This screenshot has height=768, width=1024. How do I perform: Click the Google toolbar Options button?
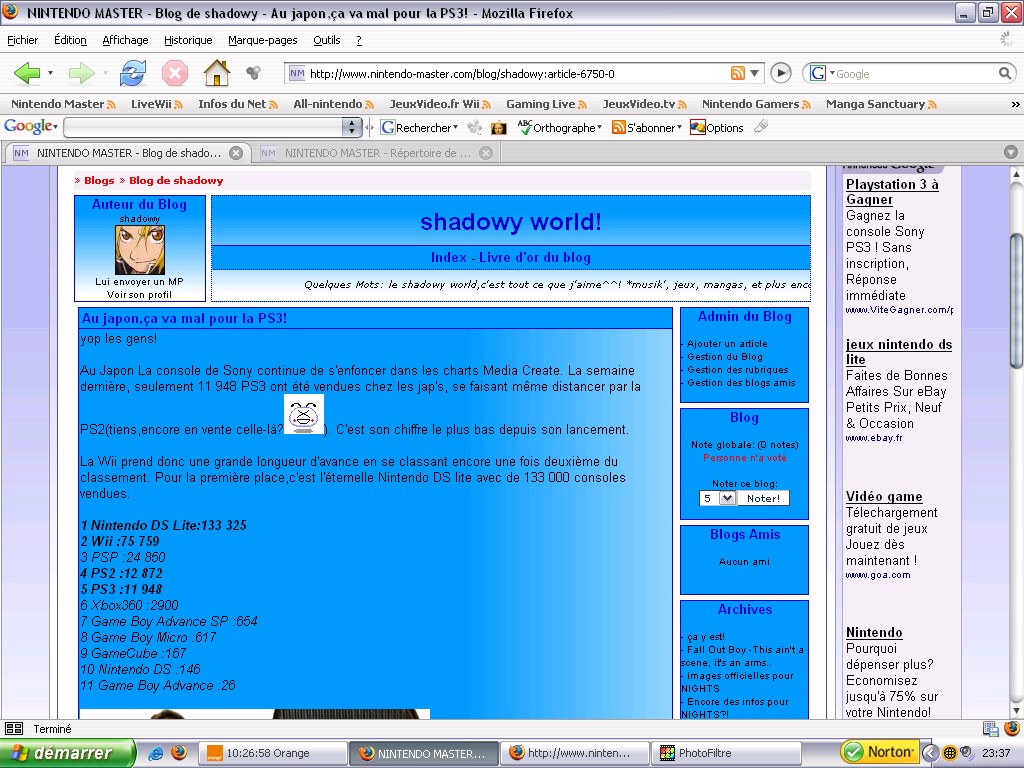click(716, 127)
